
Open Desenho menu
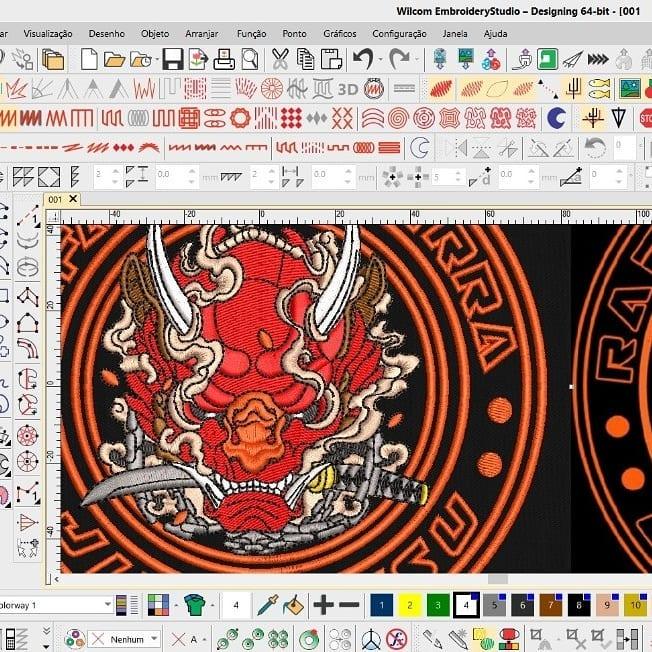coord(106,34)
